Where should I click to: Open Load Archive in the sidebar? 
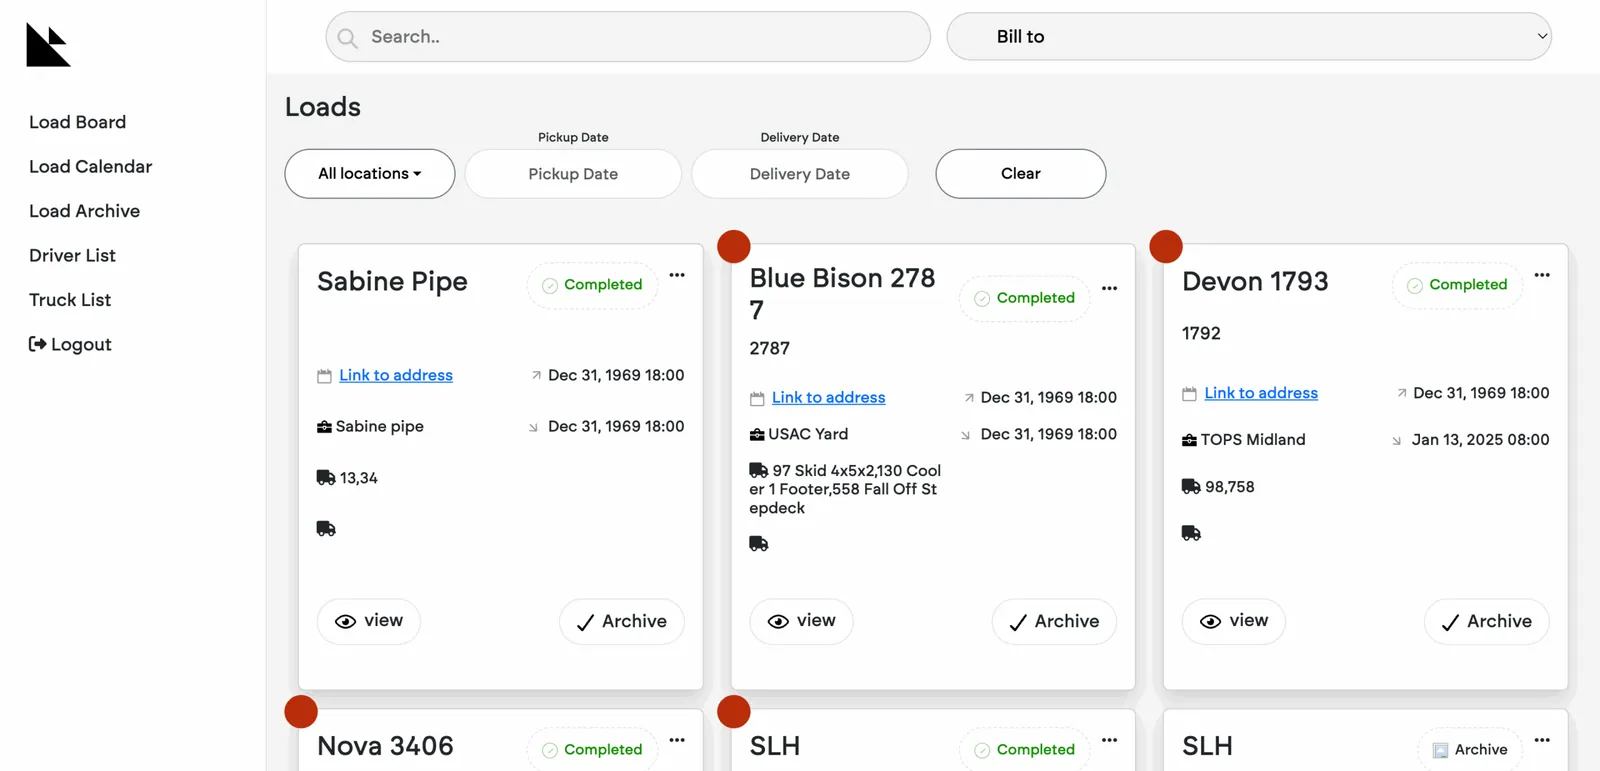pyautogui.click(x=85, y=211)
